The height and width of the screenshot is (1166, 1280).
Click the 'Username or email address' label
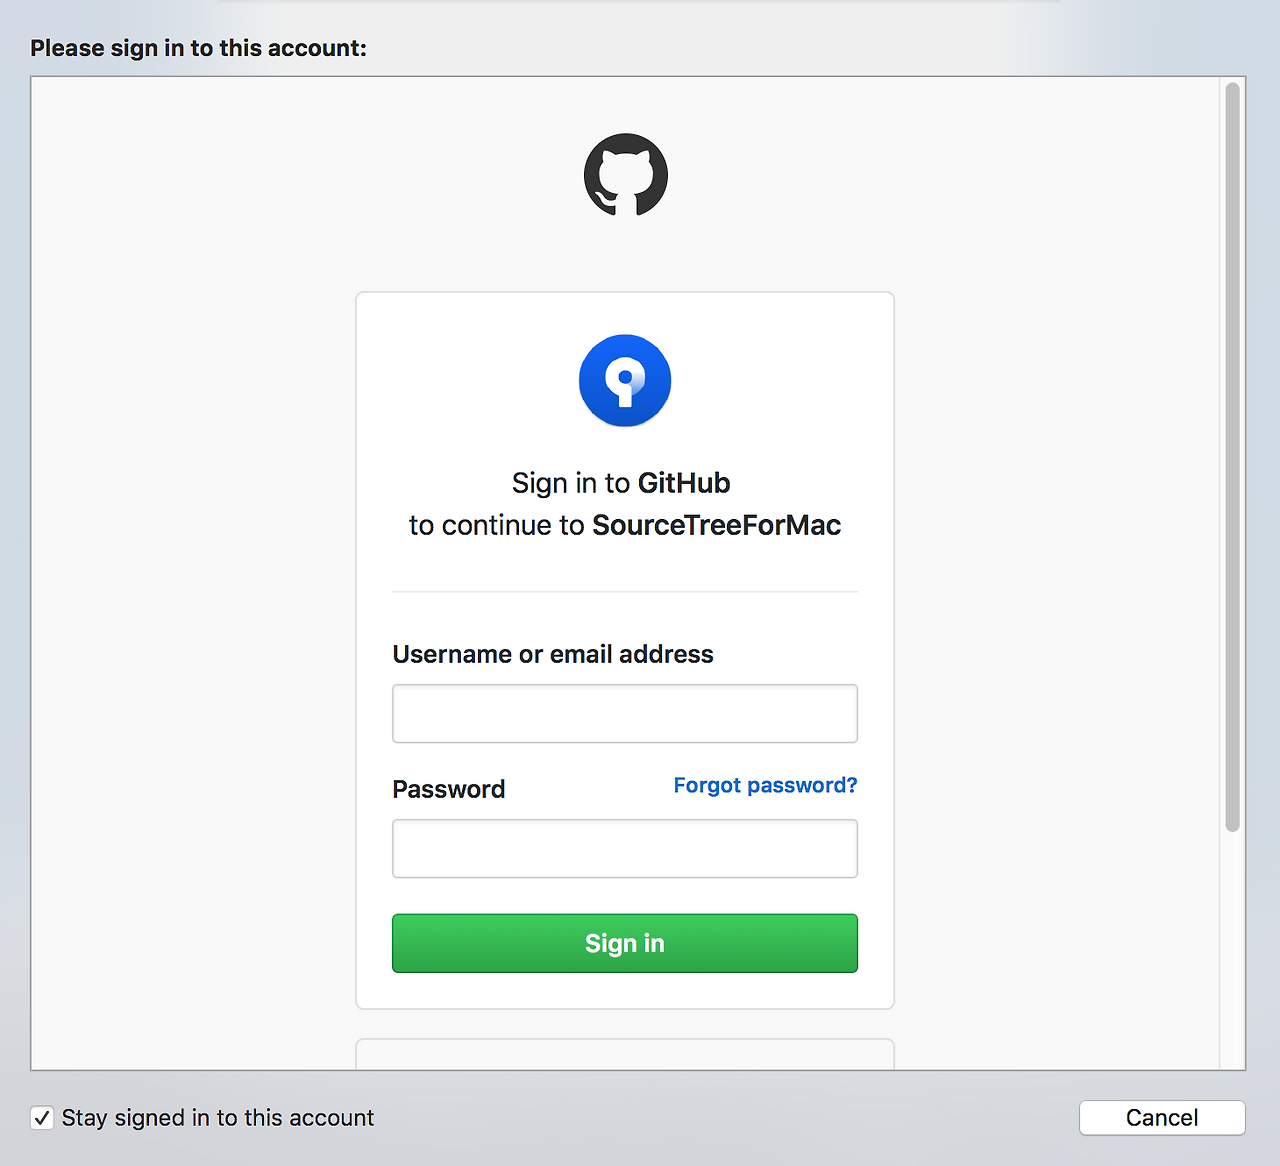click(x=552, y=654)
